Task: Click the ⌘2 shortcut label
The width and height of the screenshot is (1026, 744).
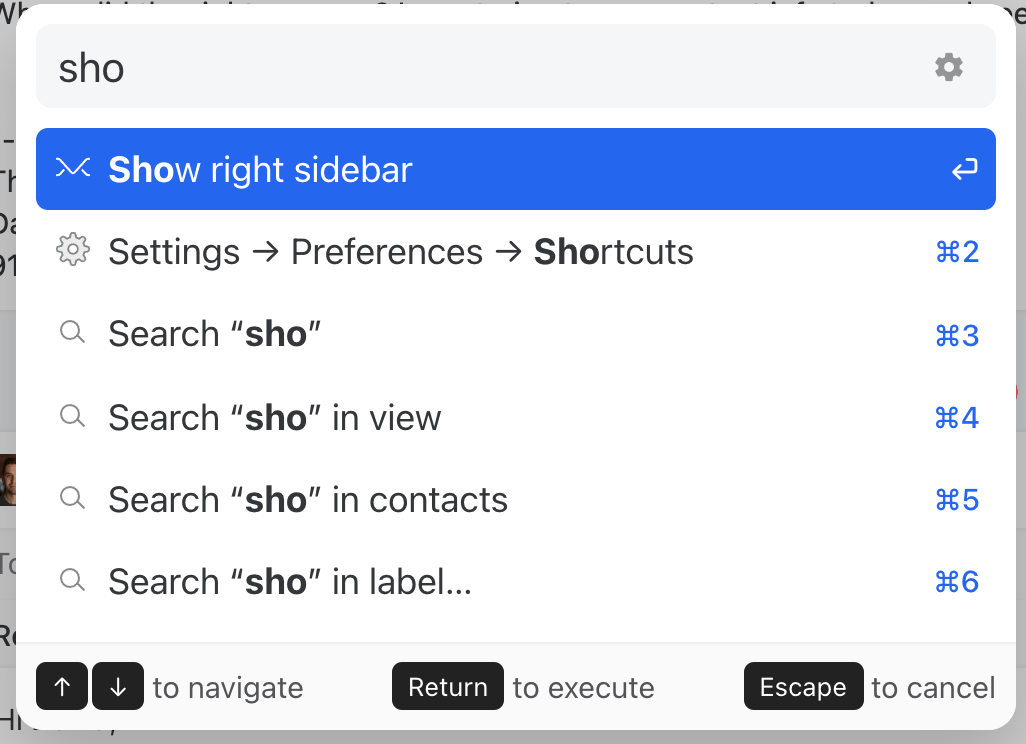Action: (956, 252)
